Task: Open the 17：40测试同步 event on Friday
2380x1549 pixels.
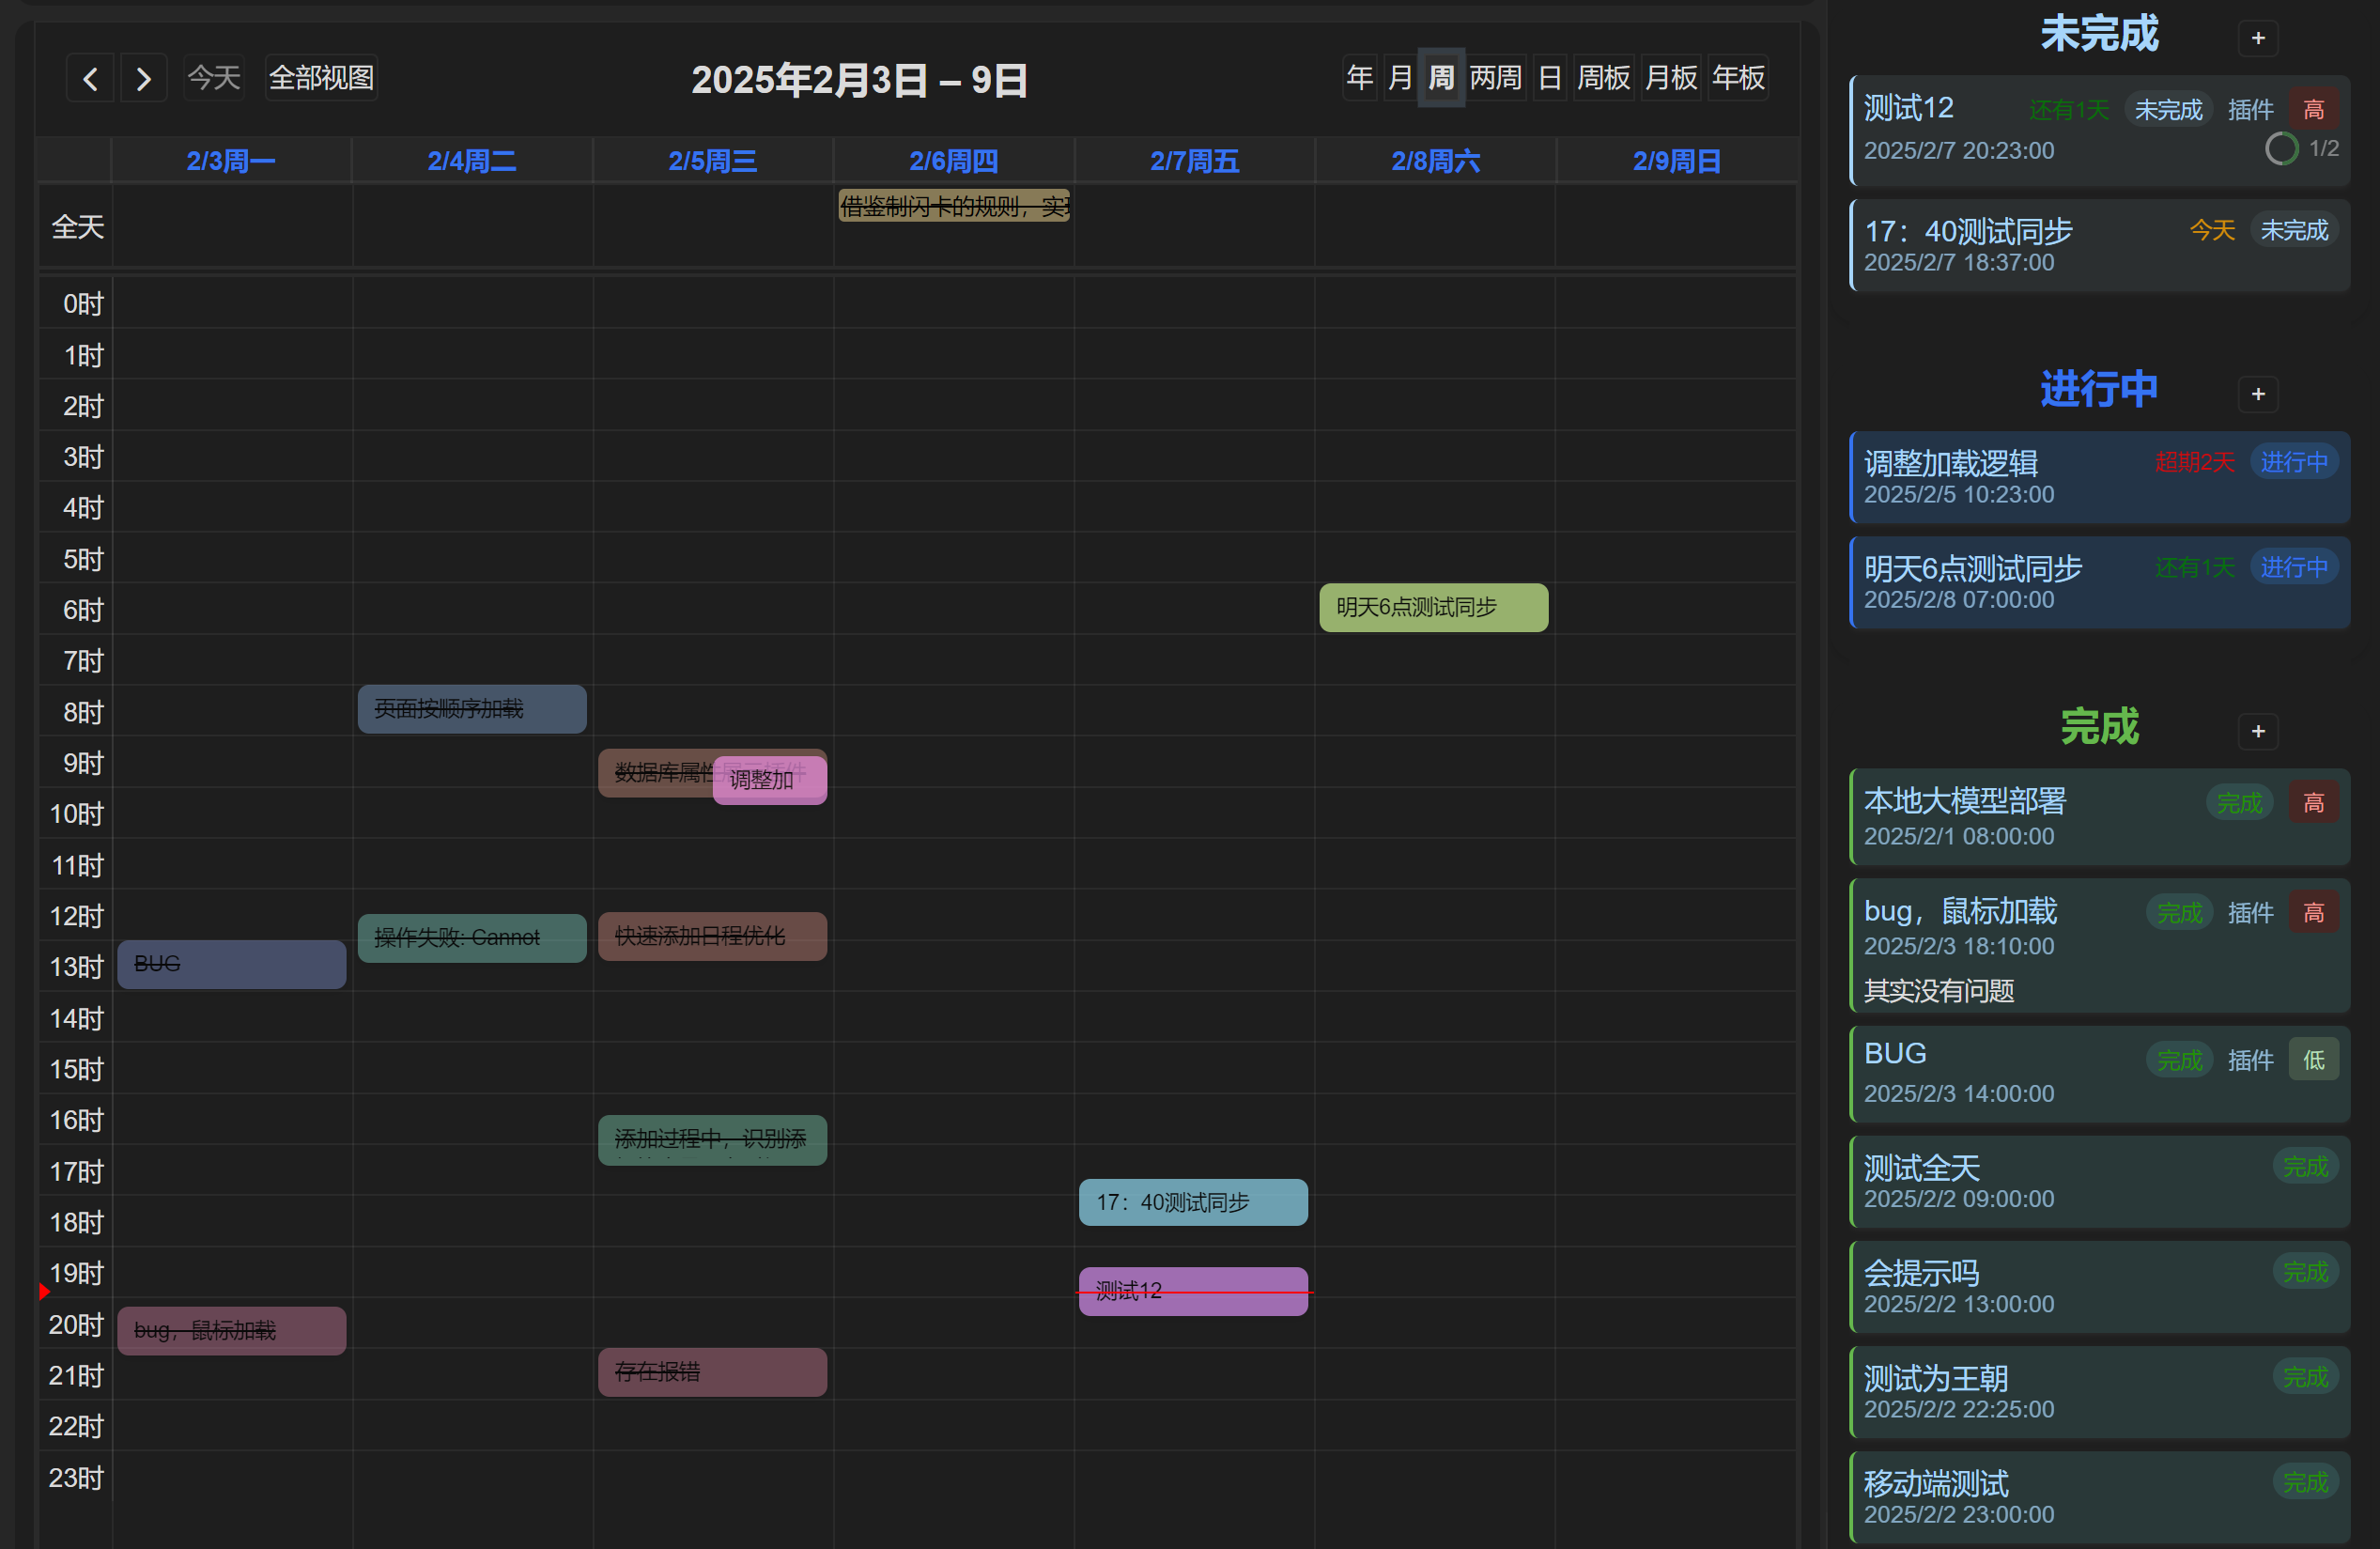Action: 1192,1202
